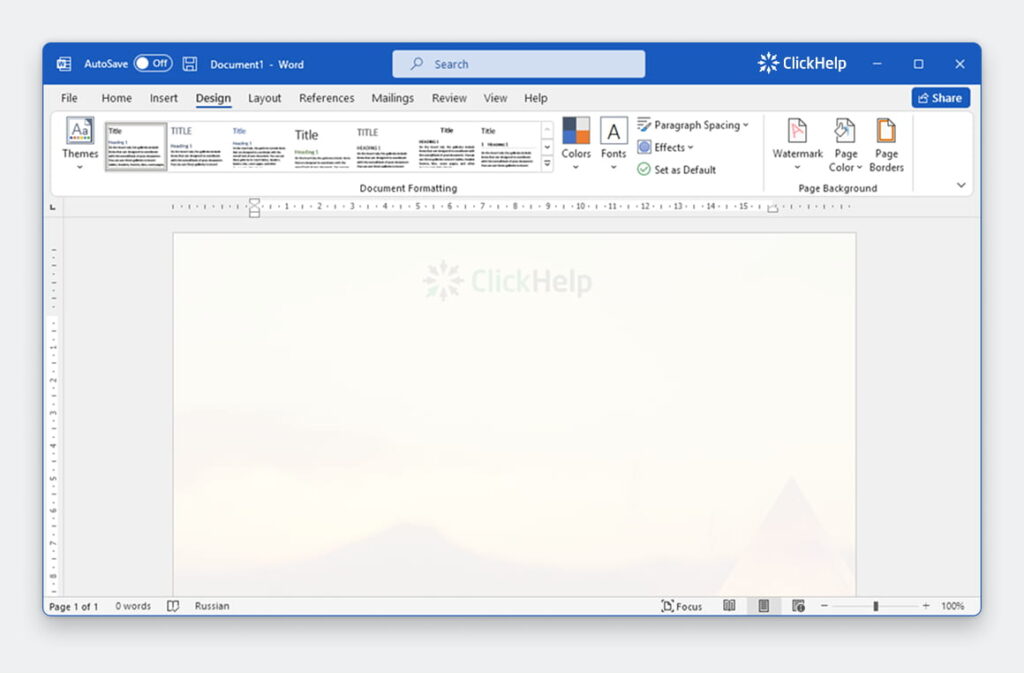
Task: Switch to Web Layout view
Action: click(796, 605)
